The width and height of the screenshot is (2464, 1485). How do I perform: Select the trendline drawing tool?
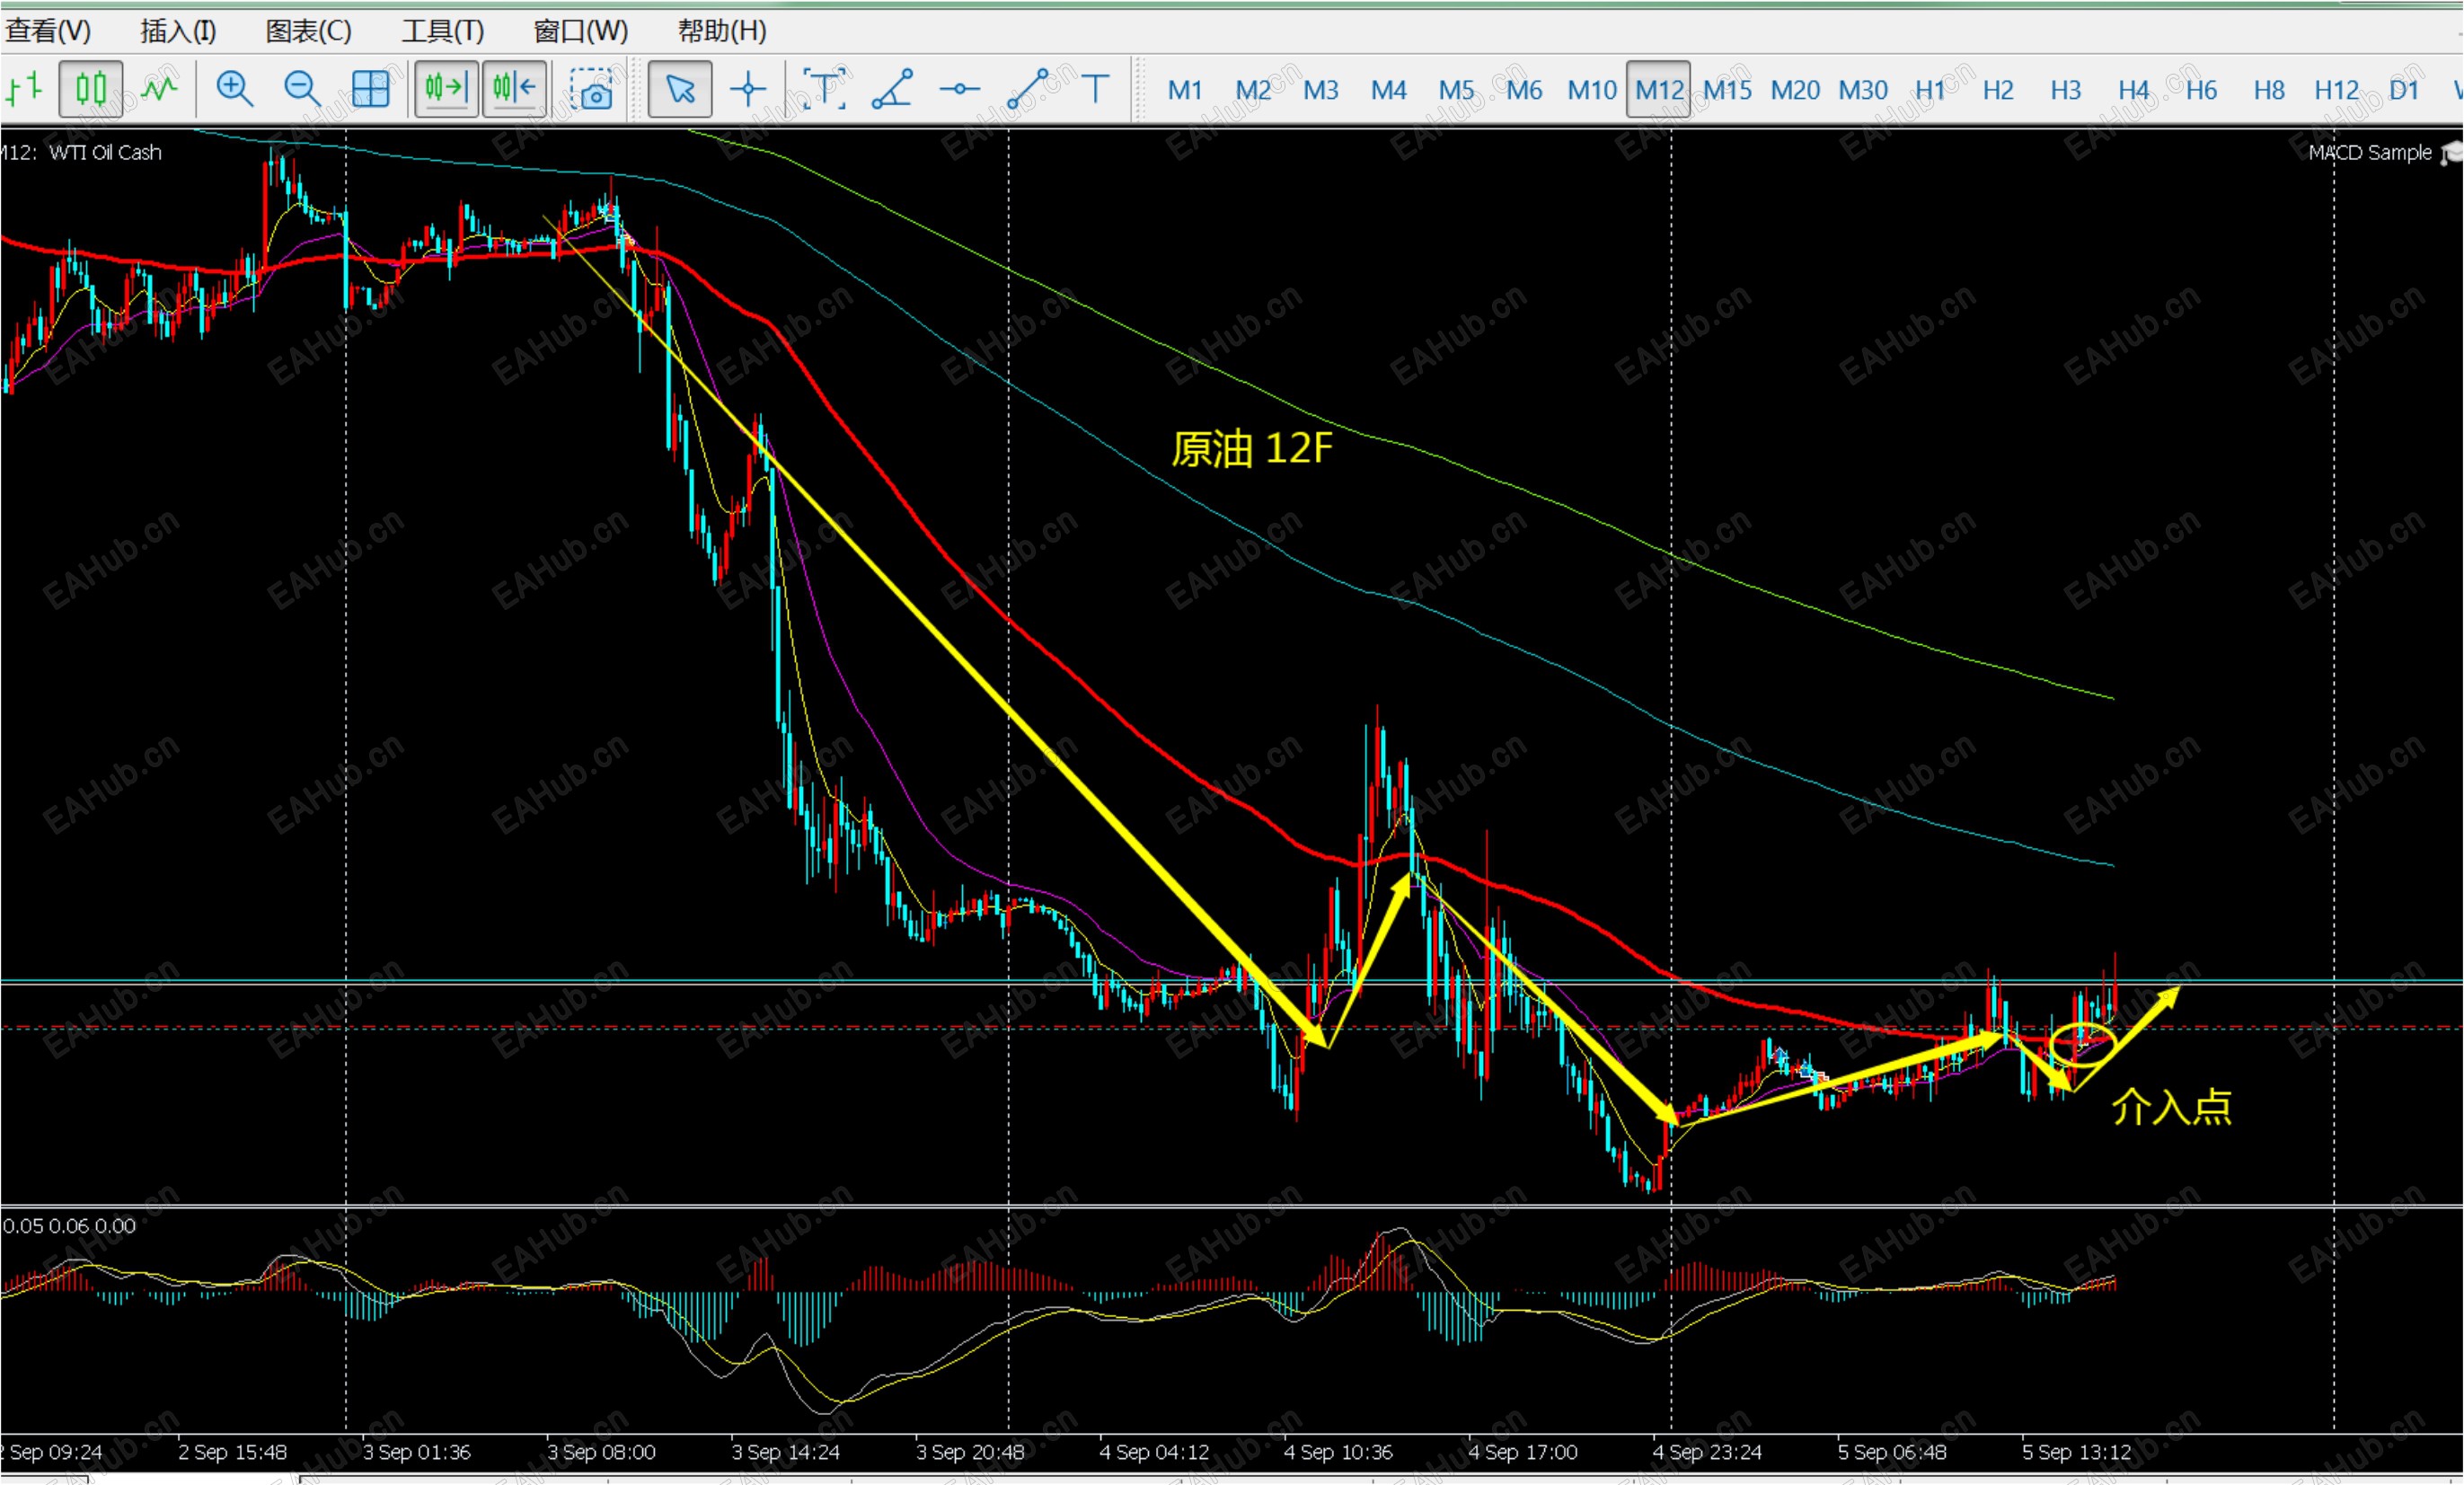[1028, 89]
